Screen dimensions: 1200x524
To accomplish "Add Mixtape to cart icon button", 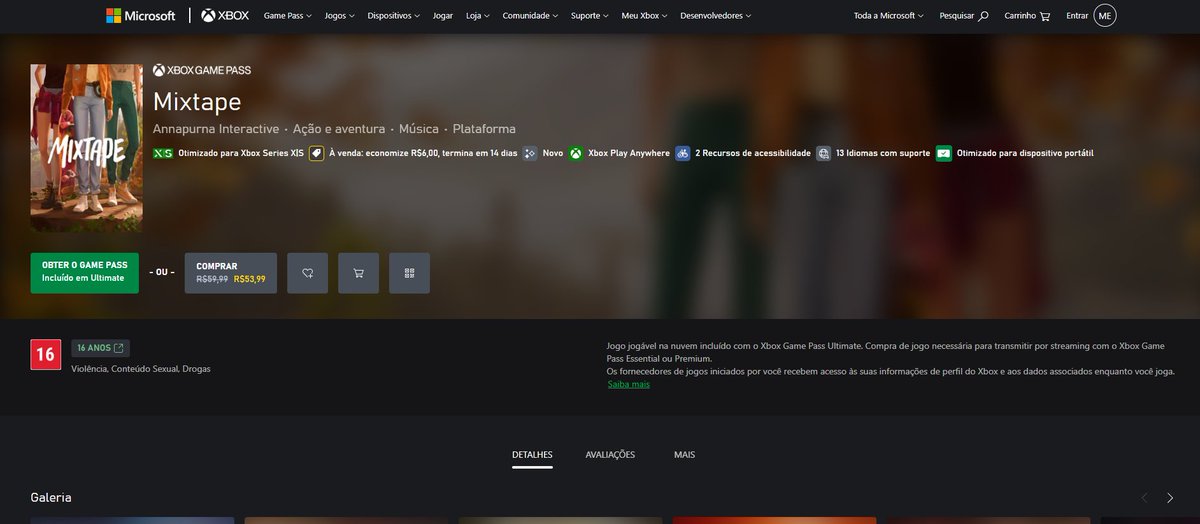I will point(358,273).
